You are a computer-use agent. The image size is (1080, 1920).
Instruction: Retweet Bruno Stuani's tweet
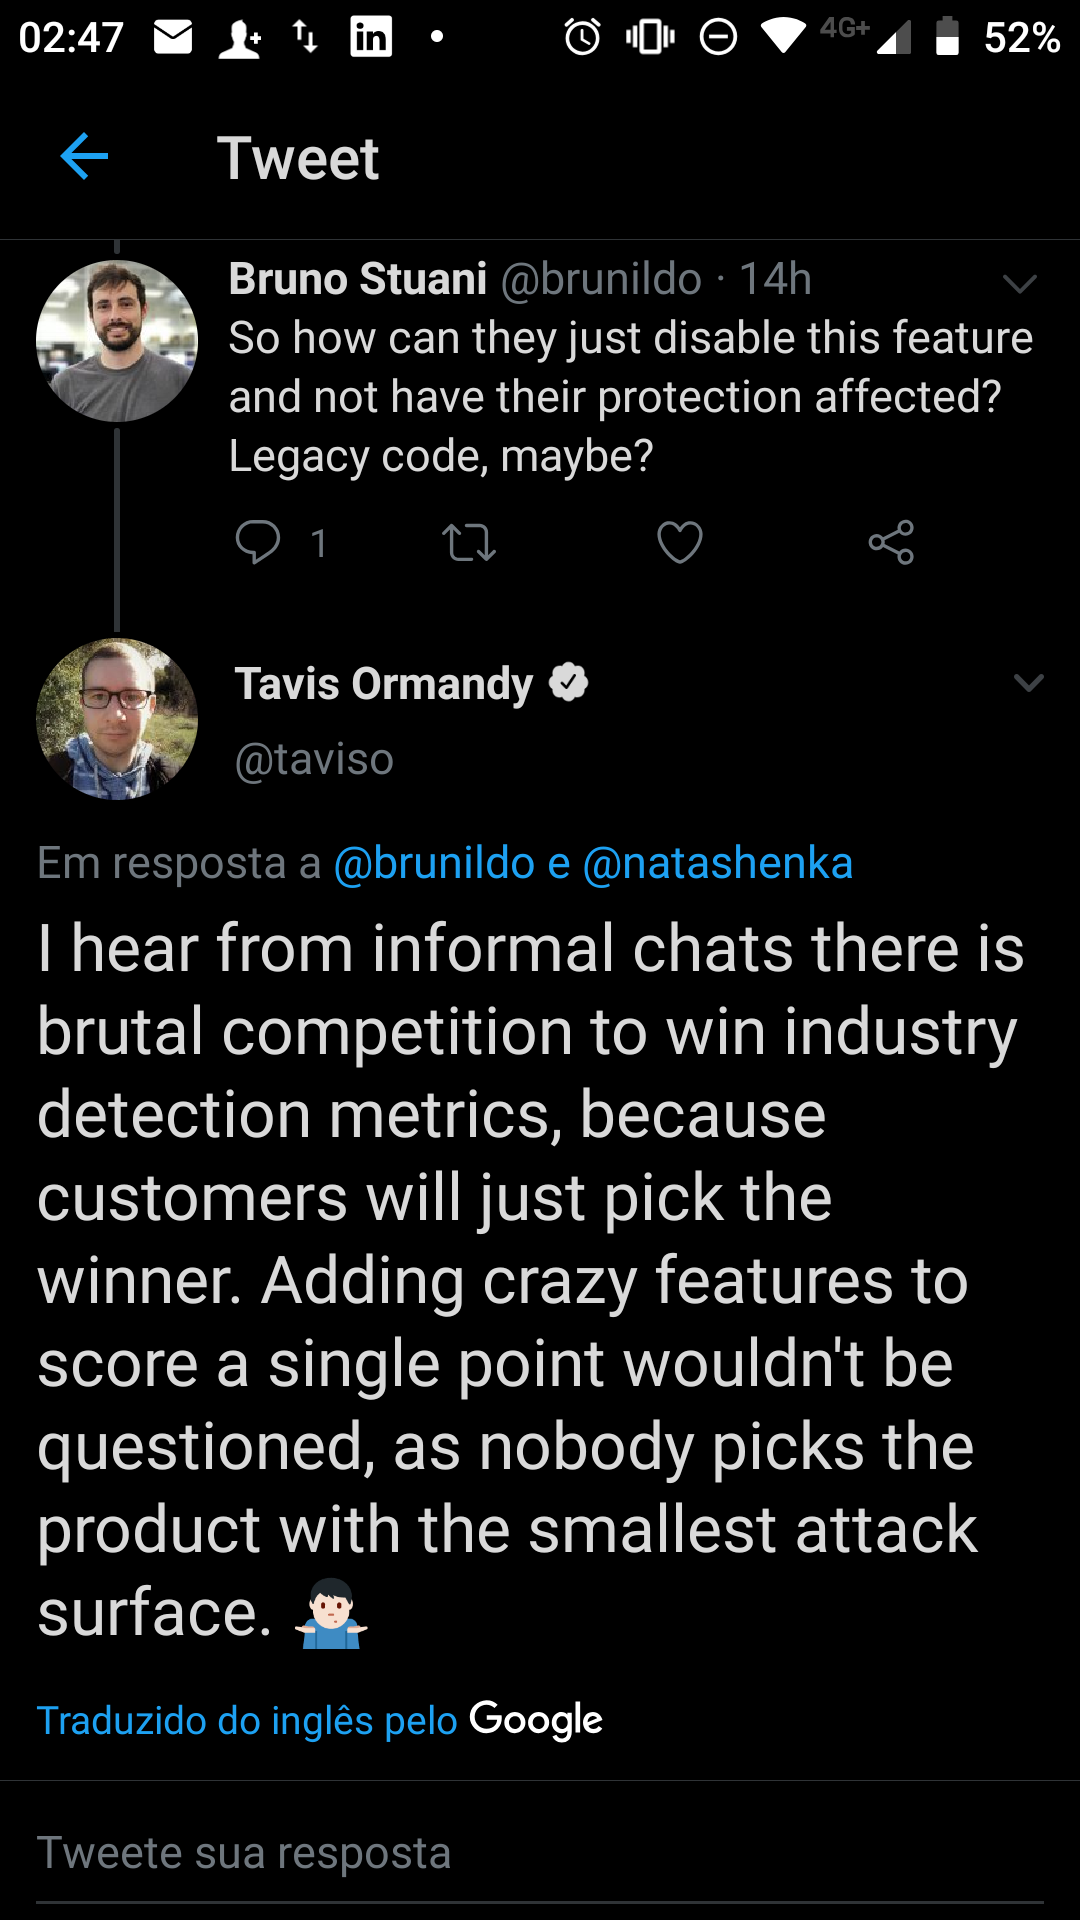469,543
